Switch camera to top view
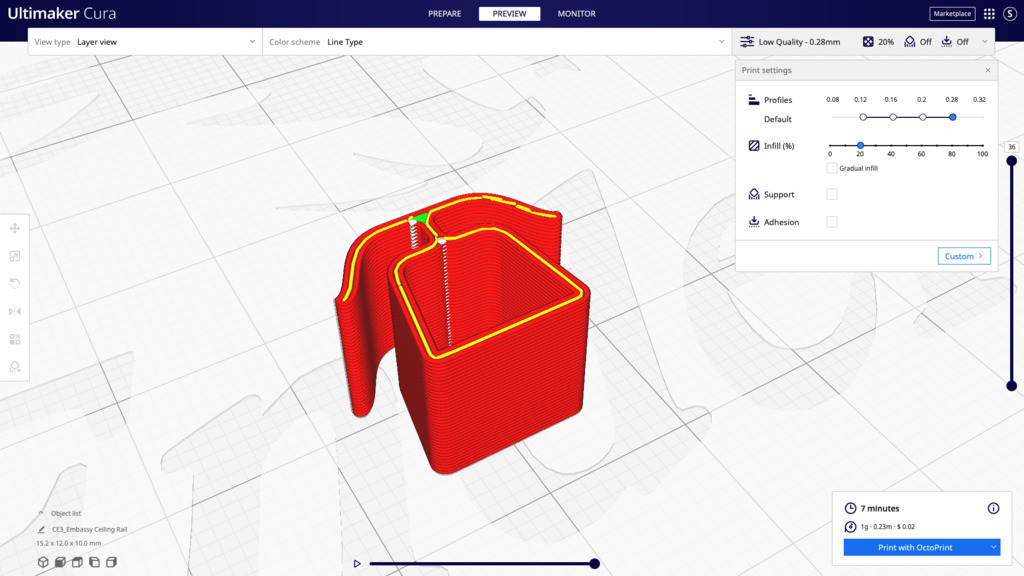1024x576 pixels. [77, 562]
